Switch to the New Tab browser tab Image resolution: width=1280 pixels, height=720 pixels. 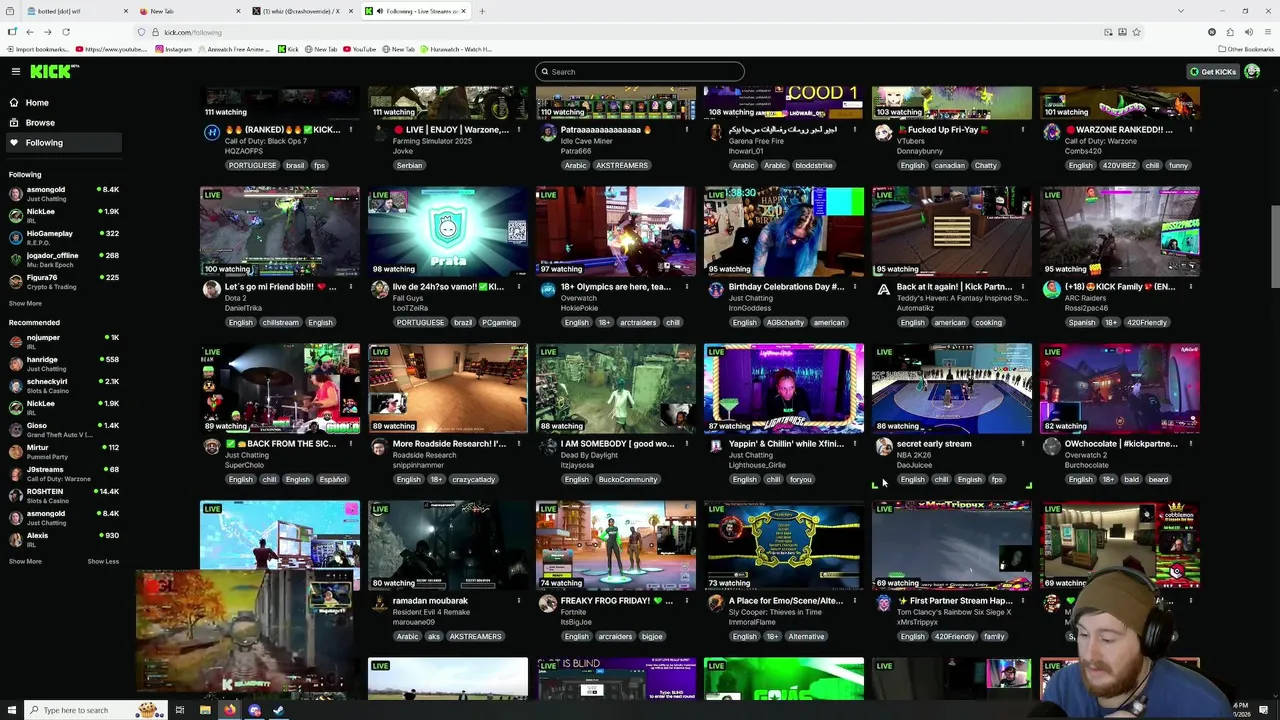pos(190,11)
